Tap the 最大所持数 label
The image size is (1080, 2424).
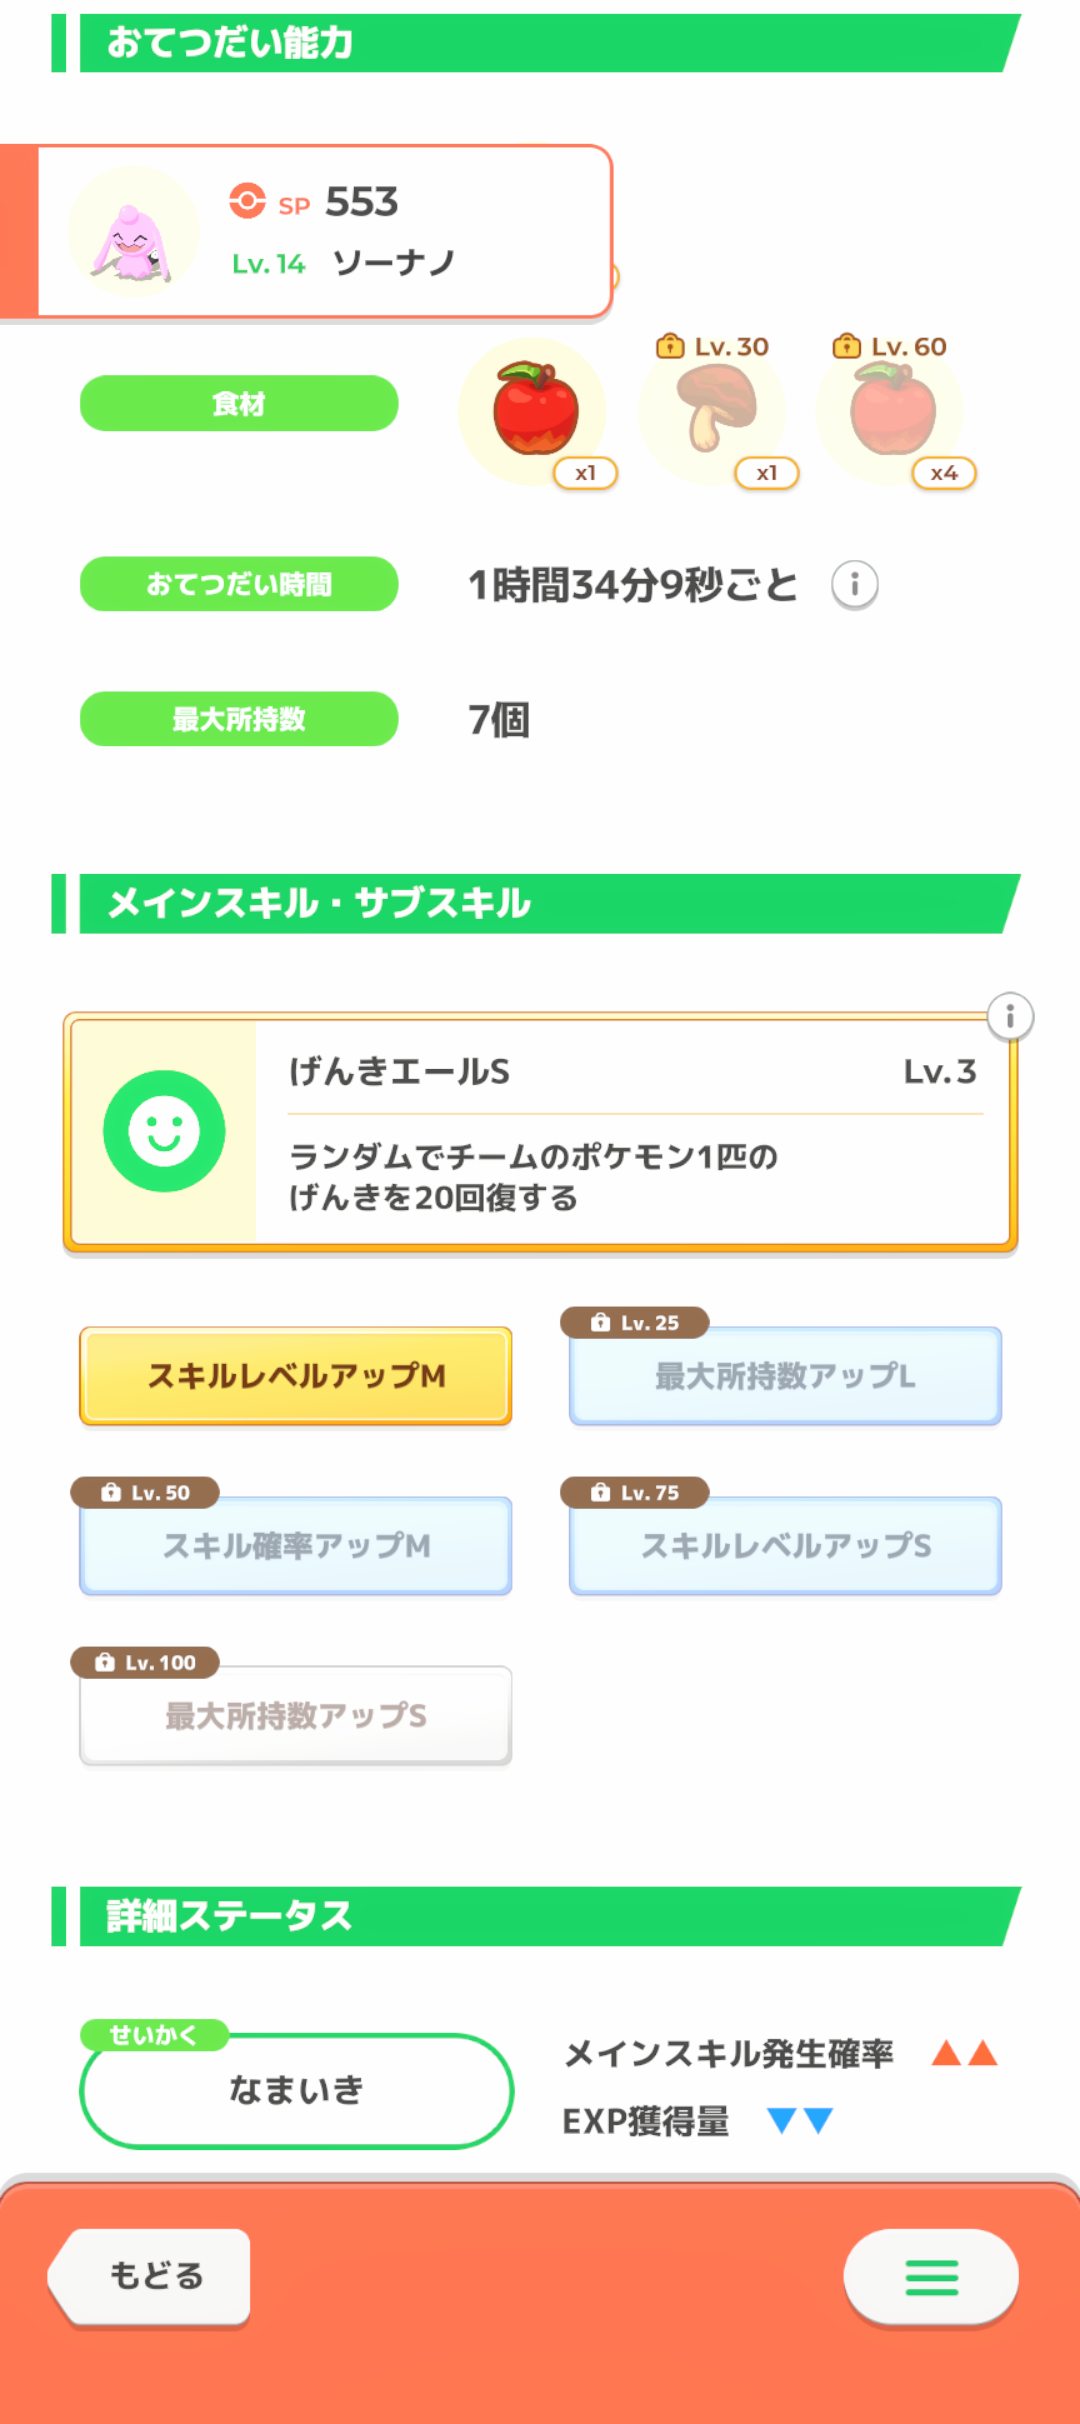coord(239,719)
